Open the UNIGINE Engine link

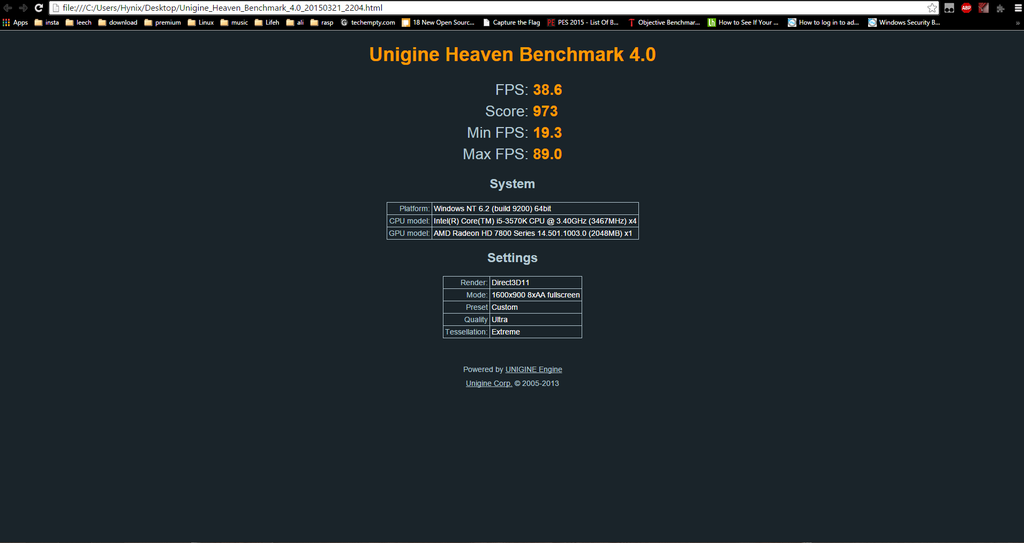click(533, 370)
